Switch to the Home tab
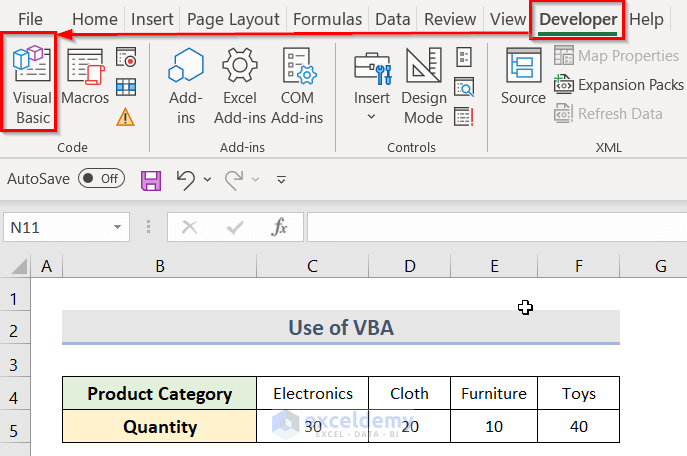 [x=95, y=19]
